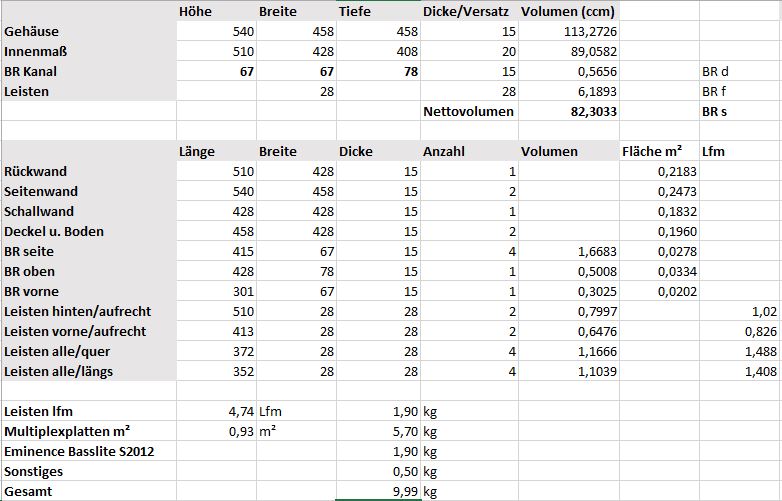Click the BR Kanal row label
Viewport: 782px width, 501px height.
[89, 71]
